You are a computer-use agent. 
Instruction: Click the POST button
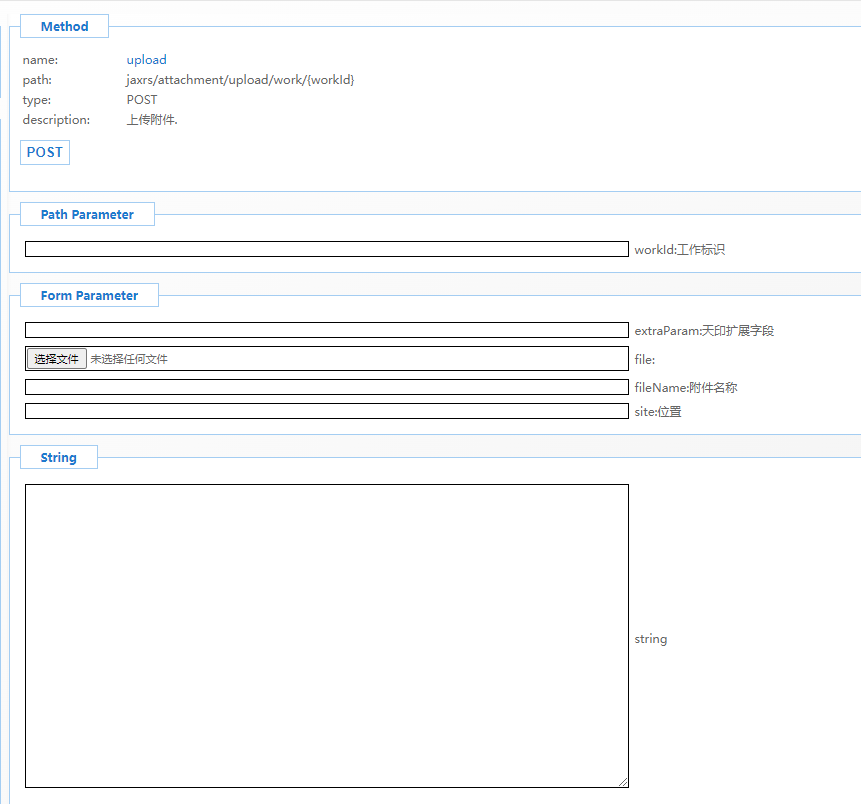45,152
